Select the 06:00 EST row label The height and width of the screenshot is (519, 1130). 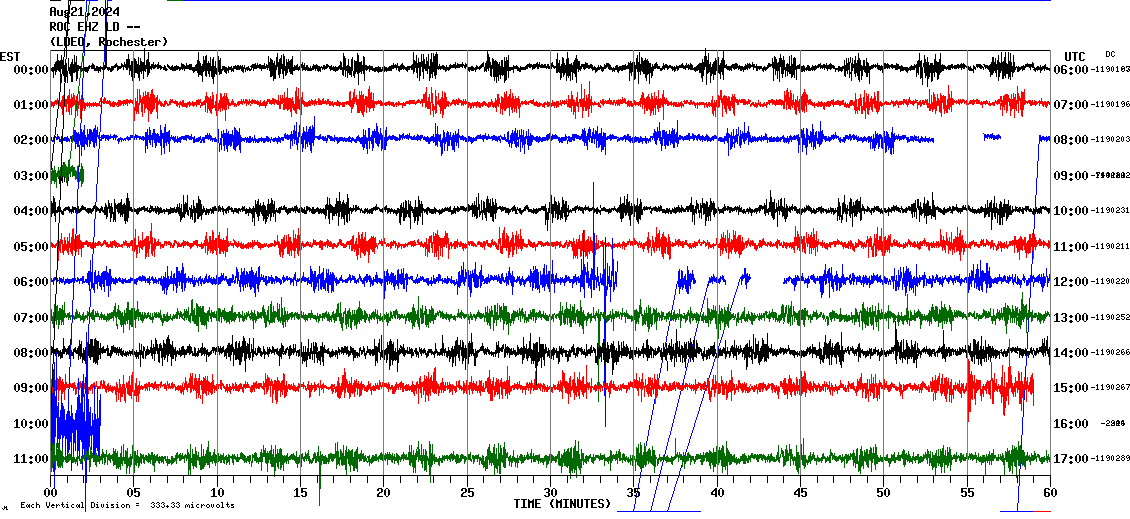[x=31, y=282]
